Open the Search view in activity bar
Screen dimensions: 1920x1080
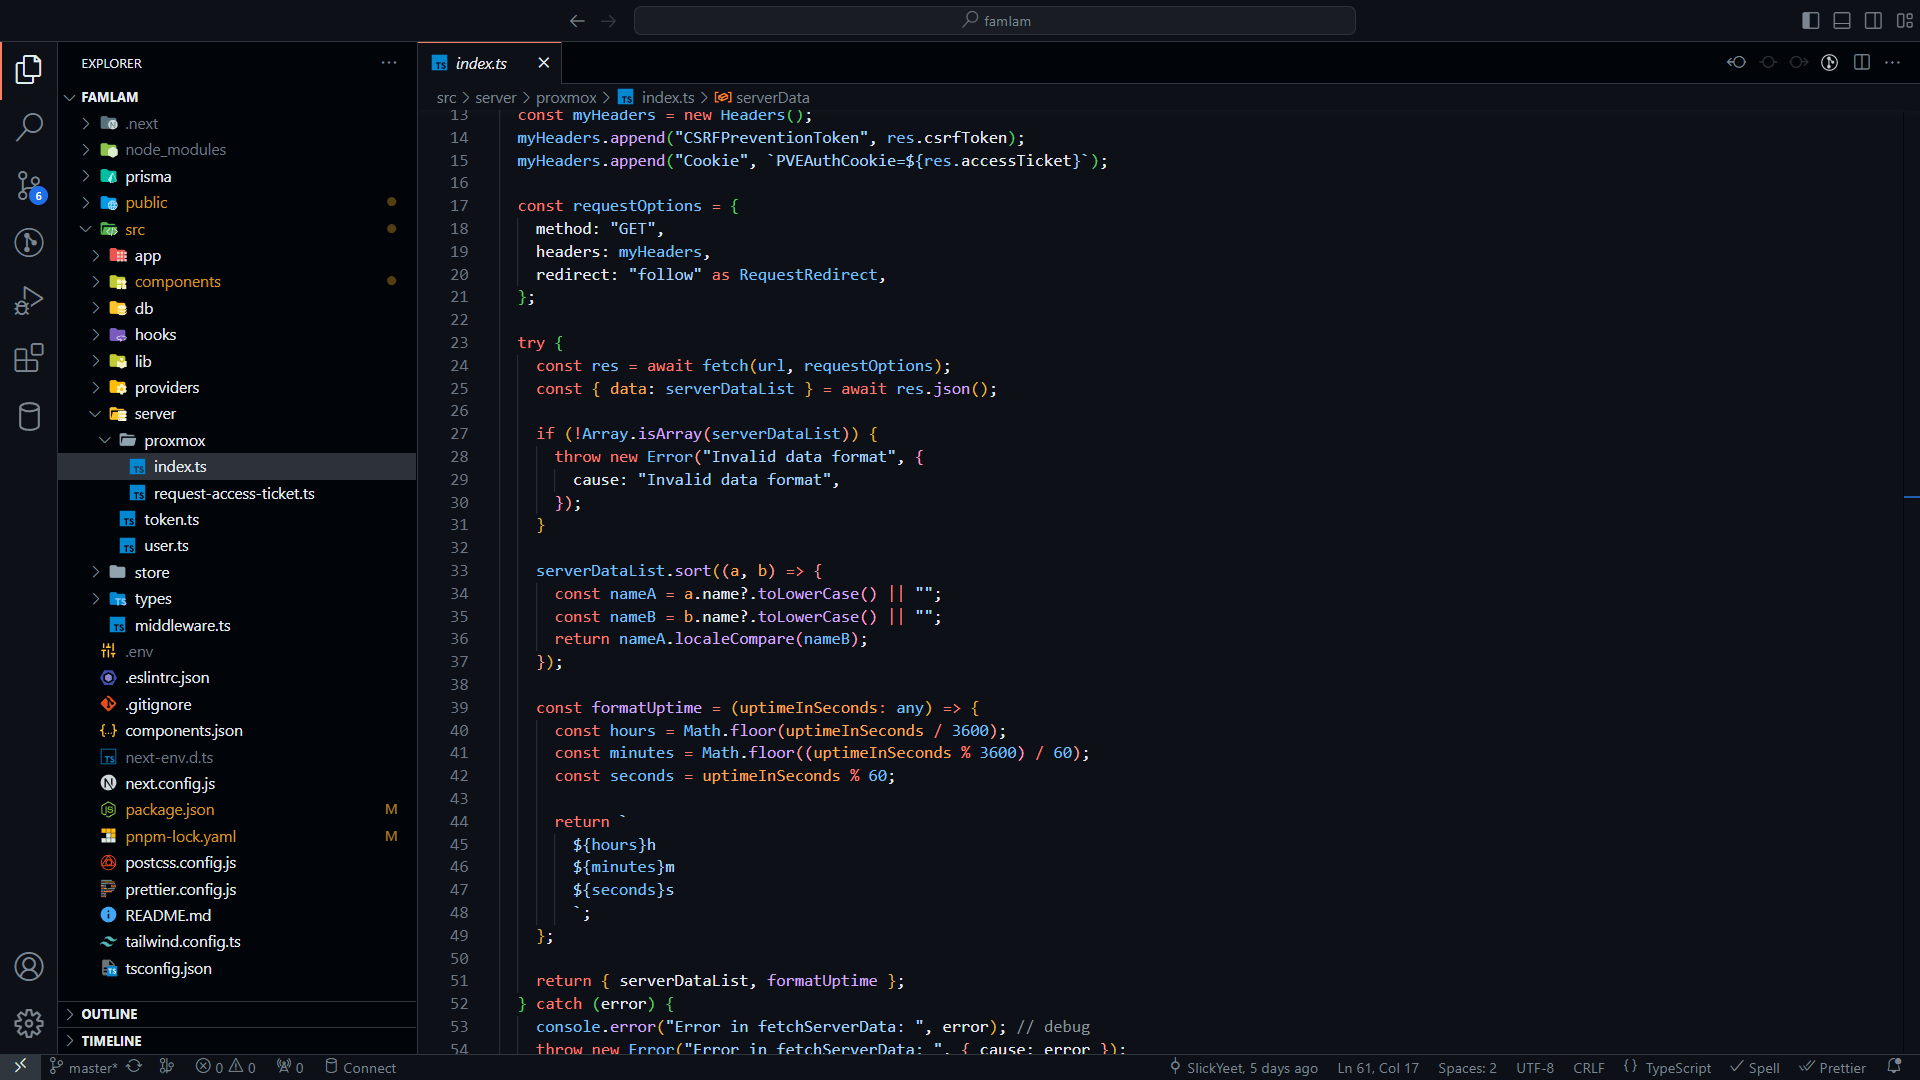(29, 127)
